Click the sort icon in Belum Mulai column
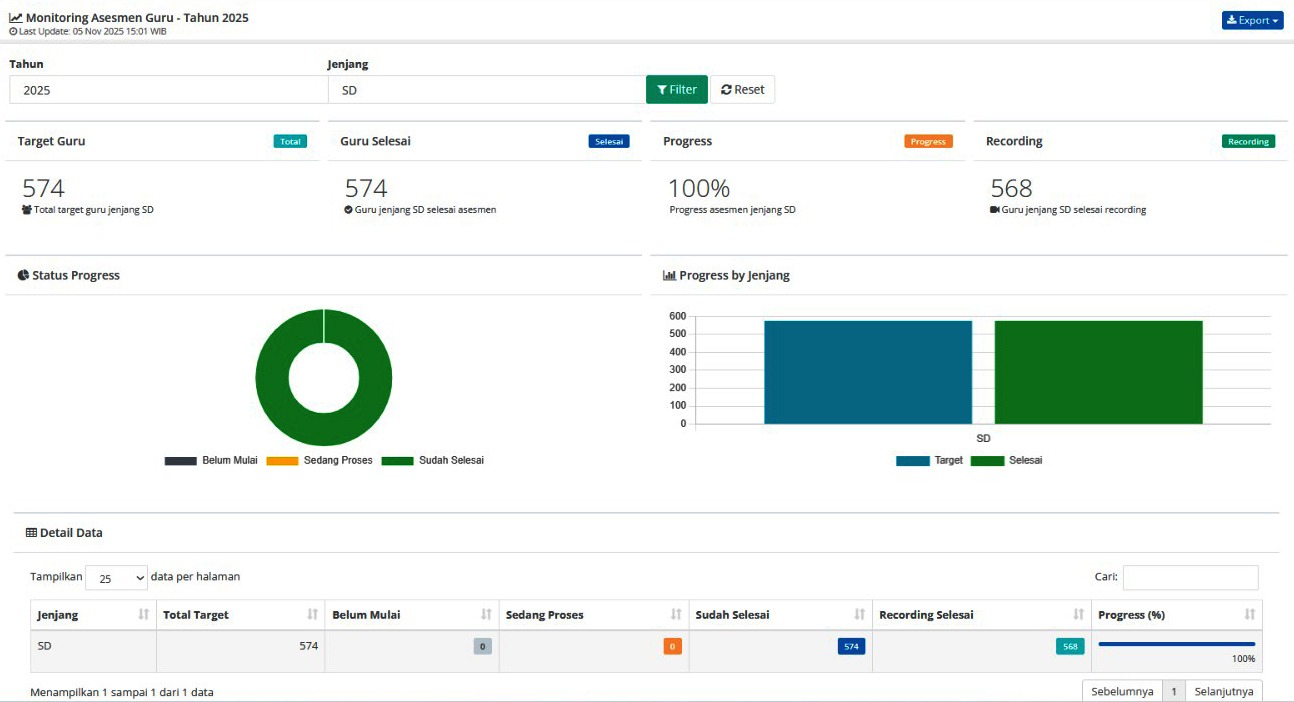Image resolution: width=1294 pixels, height=702 pixels. tap(486, 614)
